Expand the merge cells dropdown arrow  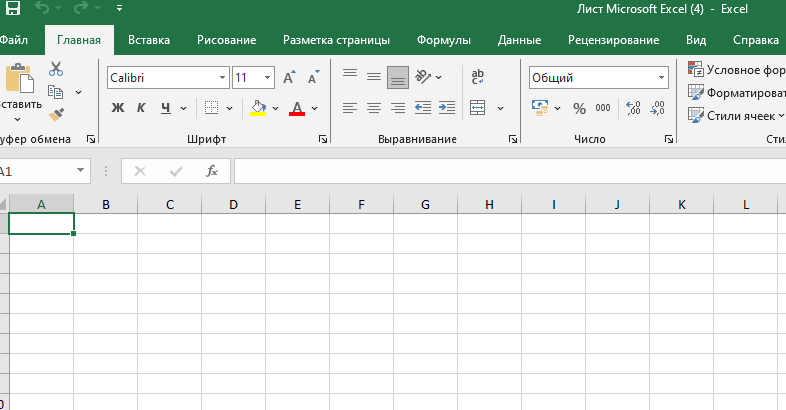tap(500, 108)
